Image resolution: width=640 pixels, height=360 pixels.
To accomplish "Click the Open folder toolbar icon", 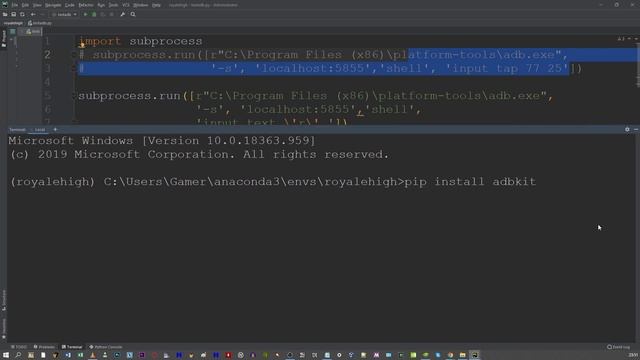I will click(5, 14).
